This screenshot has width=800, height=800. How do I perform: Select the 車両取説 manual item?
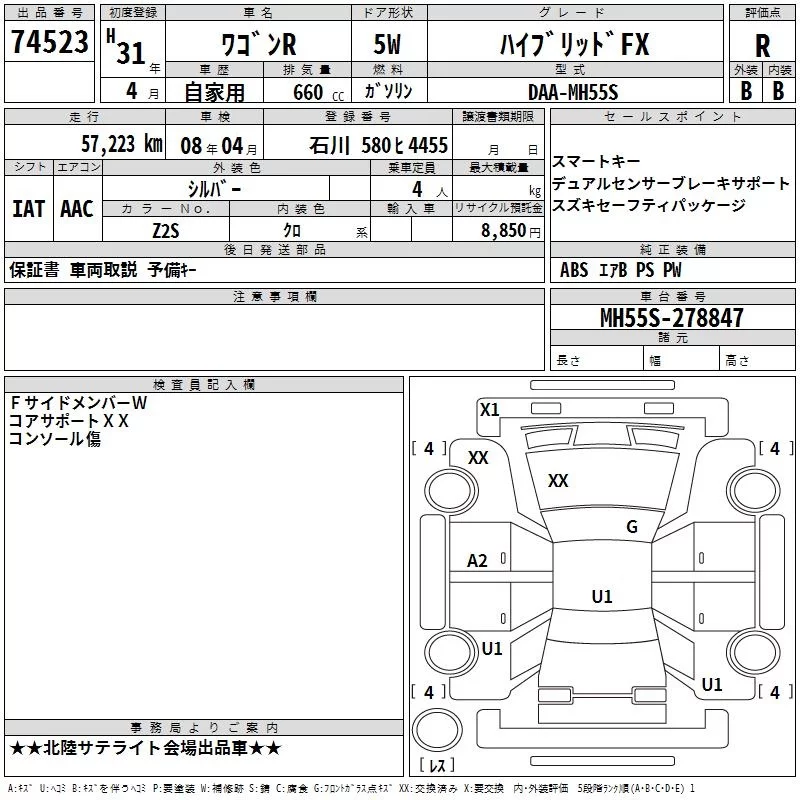click(104, 269)
